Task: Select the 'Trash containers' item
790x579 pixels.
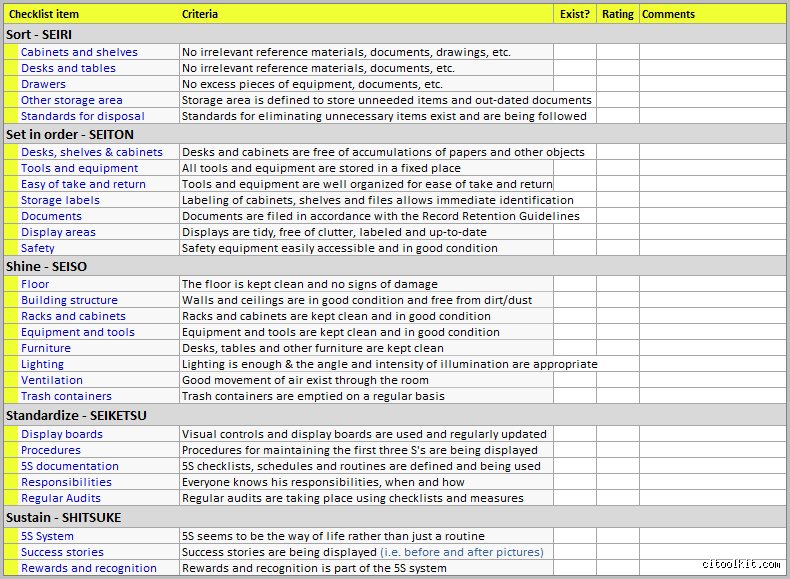Action: click(66, 396)
